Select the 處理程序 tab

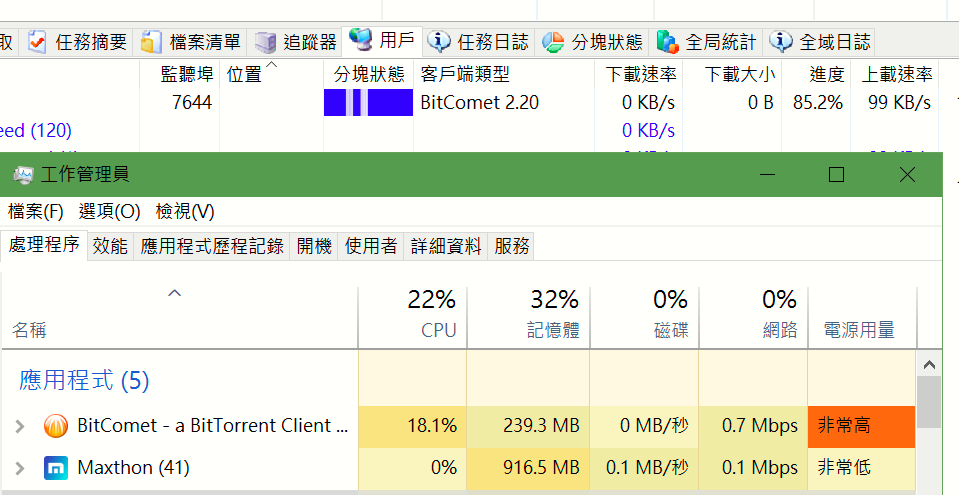tap(44, 245)
